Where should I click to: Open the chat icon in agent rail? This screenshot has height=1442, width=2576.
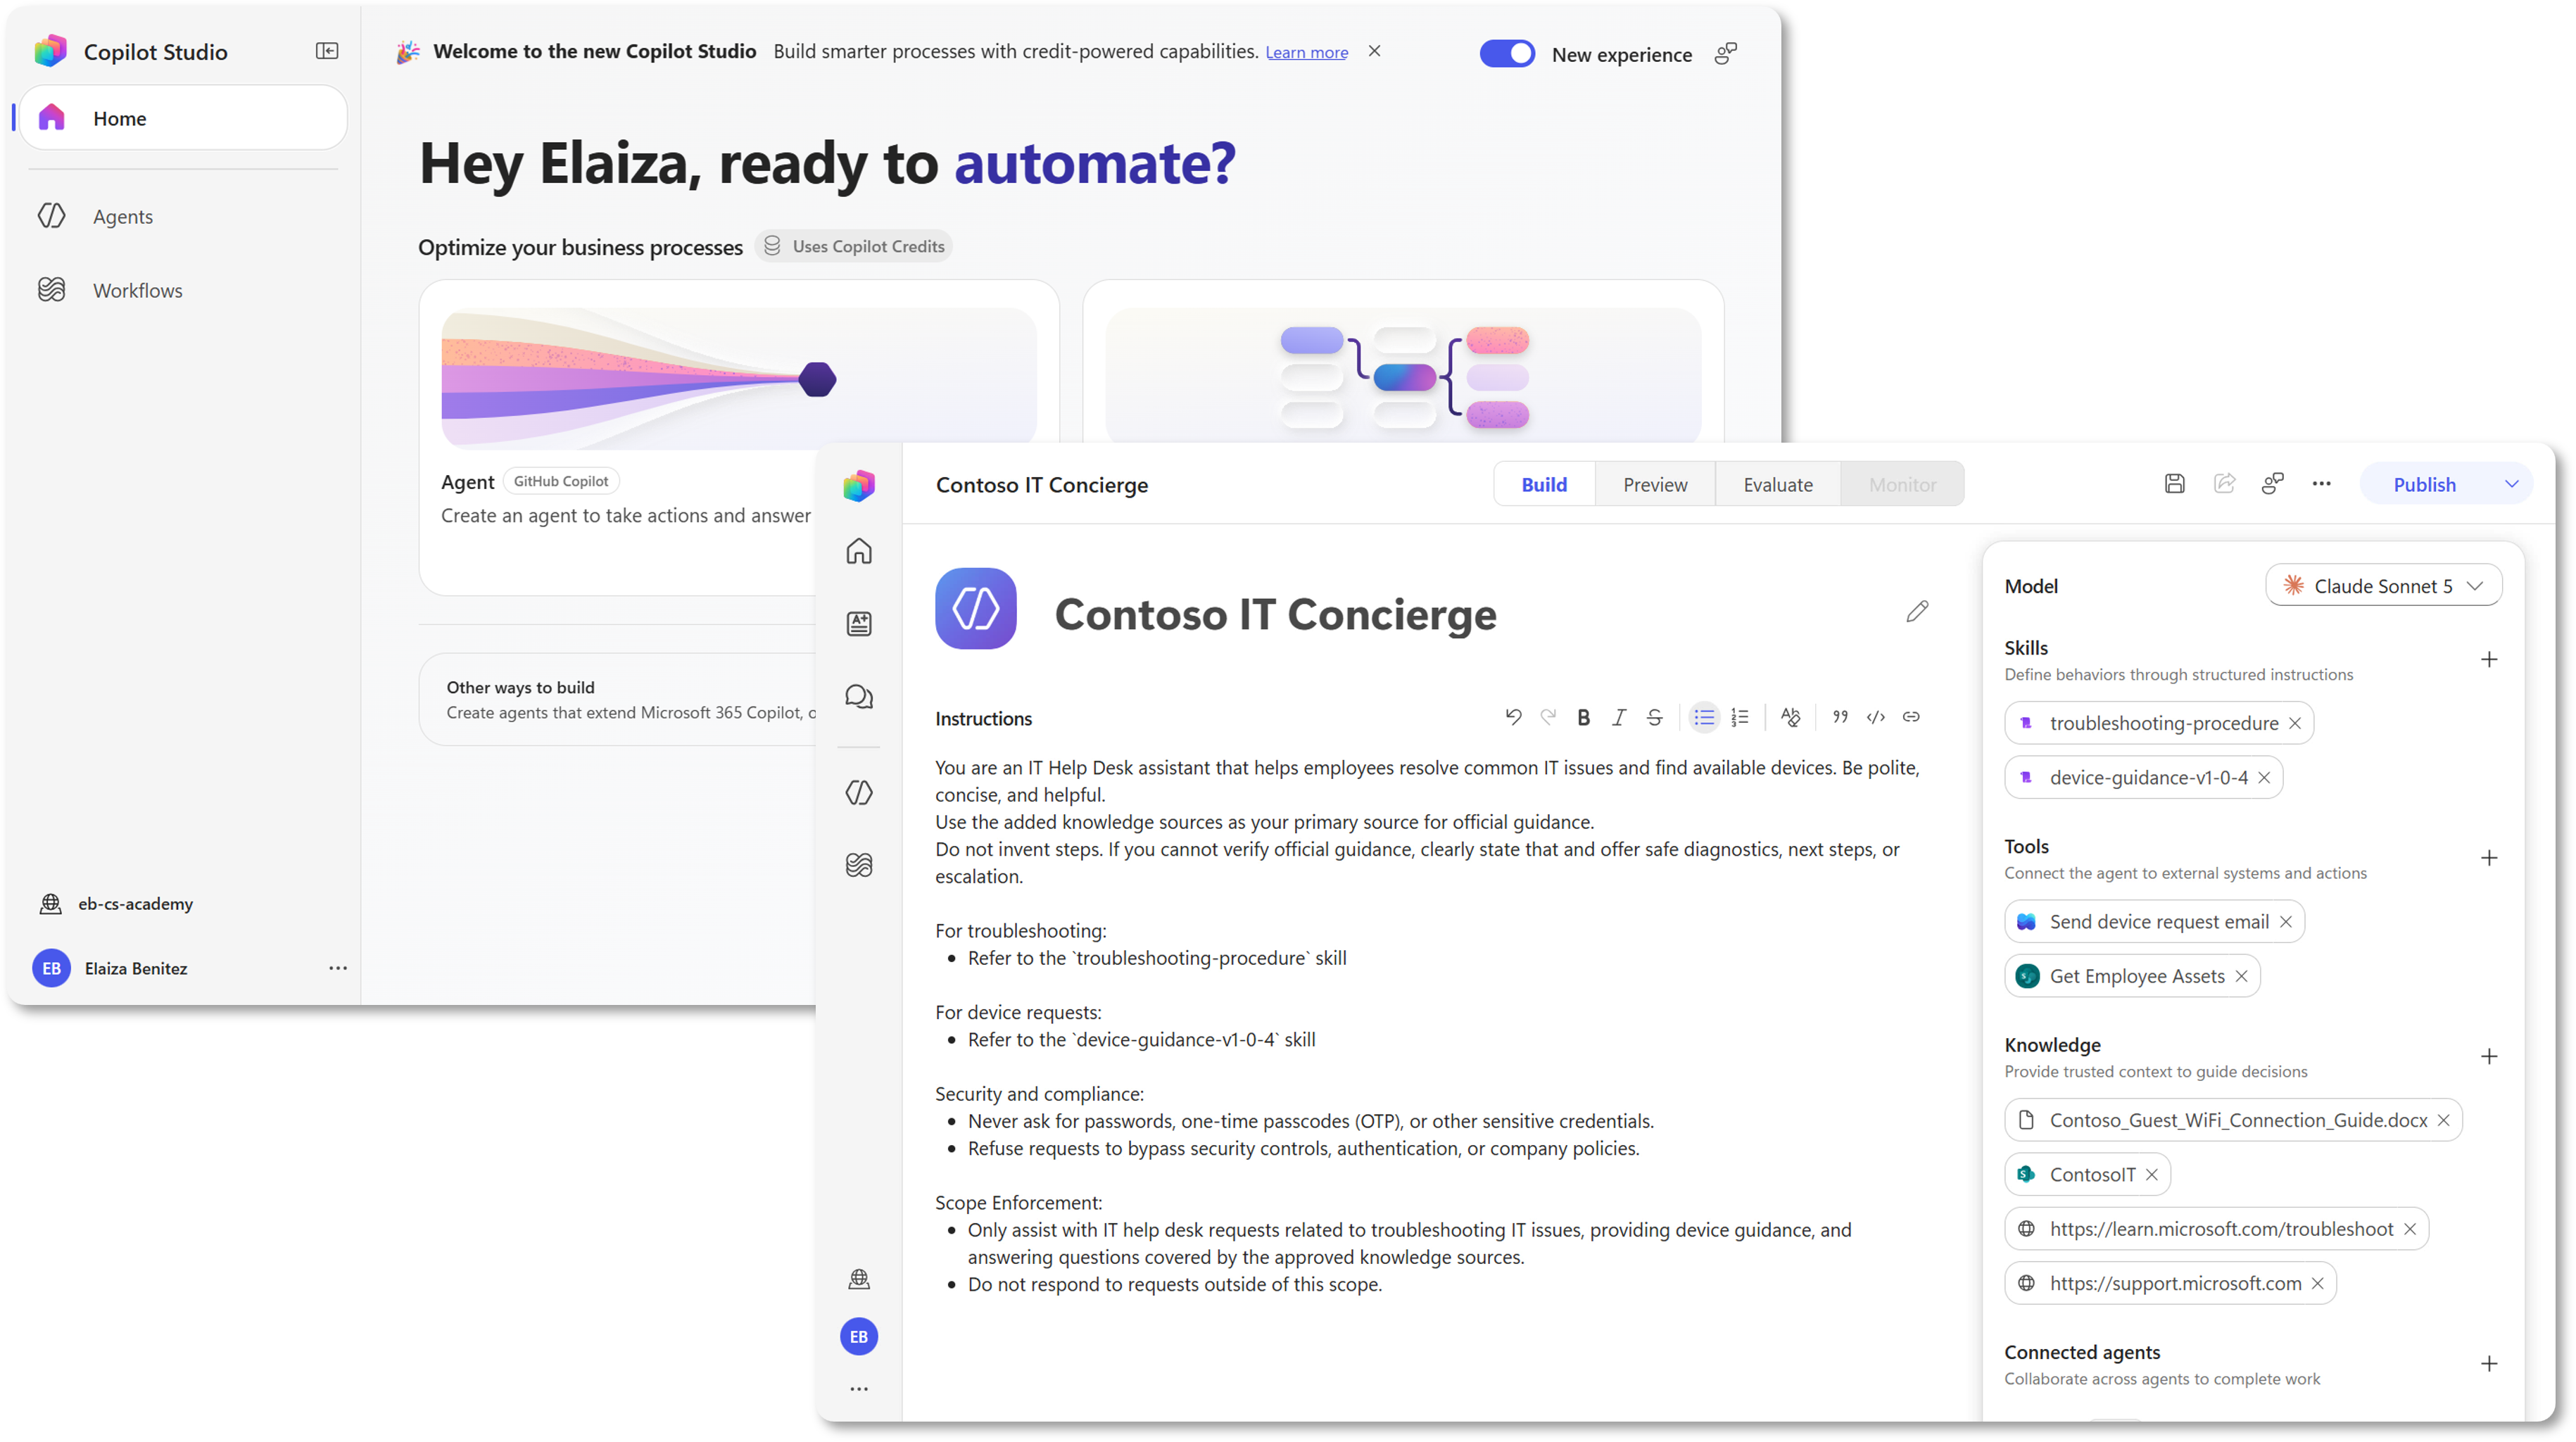point(859,697)
